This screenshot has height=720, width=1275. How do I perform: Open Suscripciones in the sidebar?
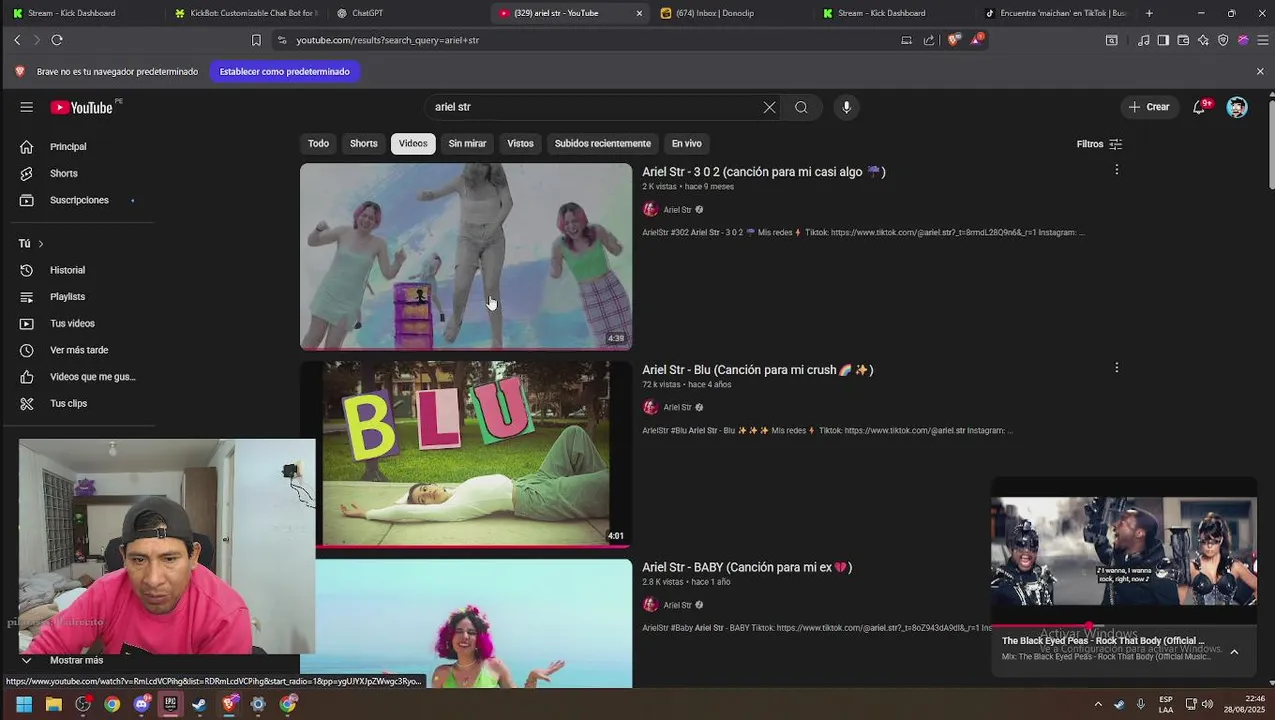80,200
